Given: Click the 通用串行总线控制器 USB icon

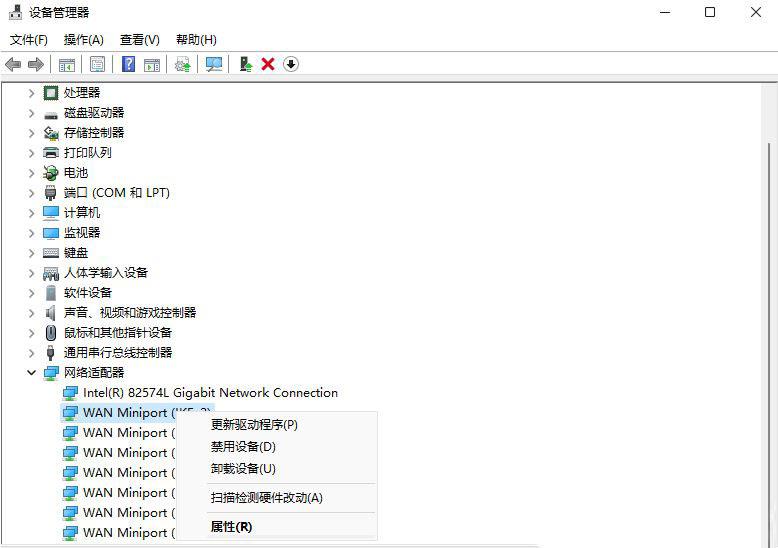Looking at the screenshot, I should pyautogui.click(x=51, y=353).
